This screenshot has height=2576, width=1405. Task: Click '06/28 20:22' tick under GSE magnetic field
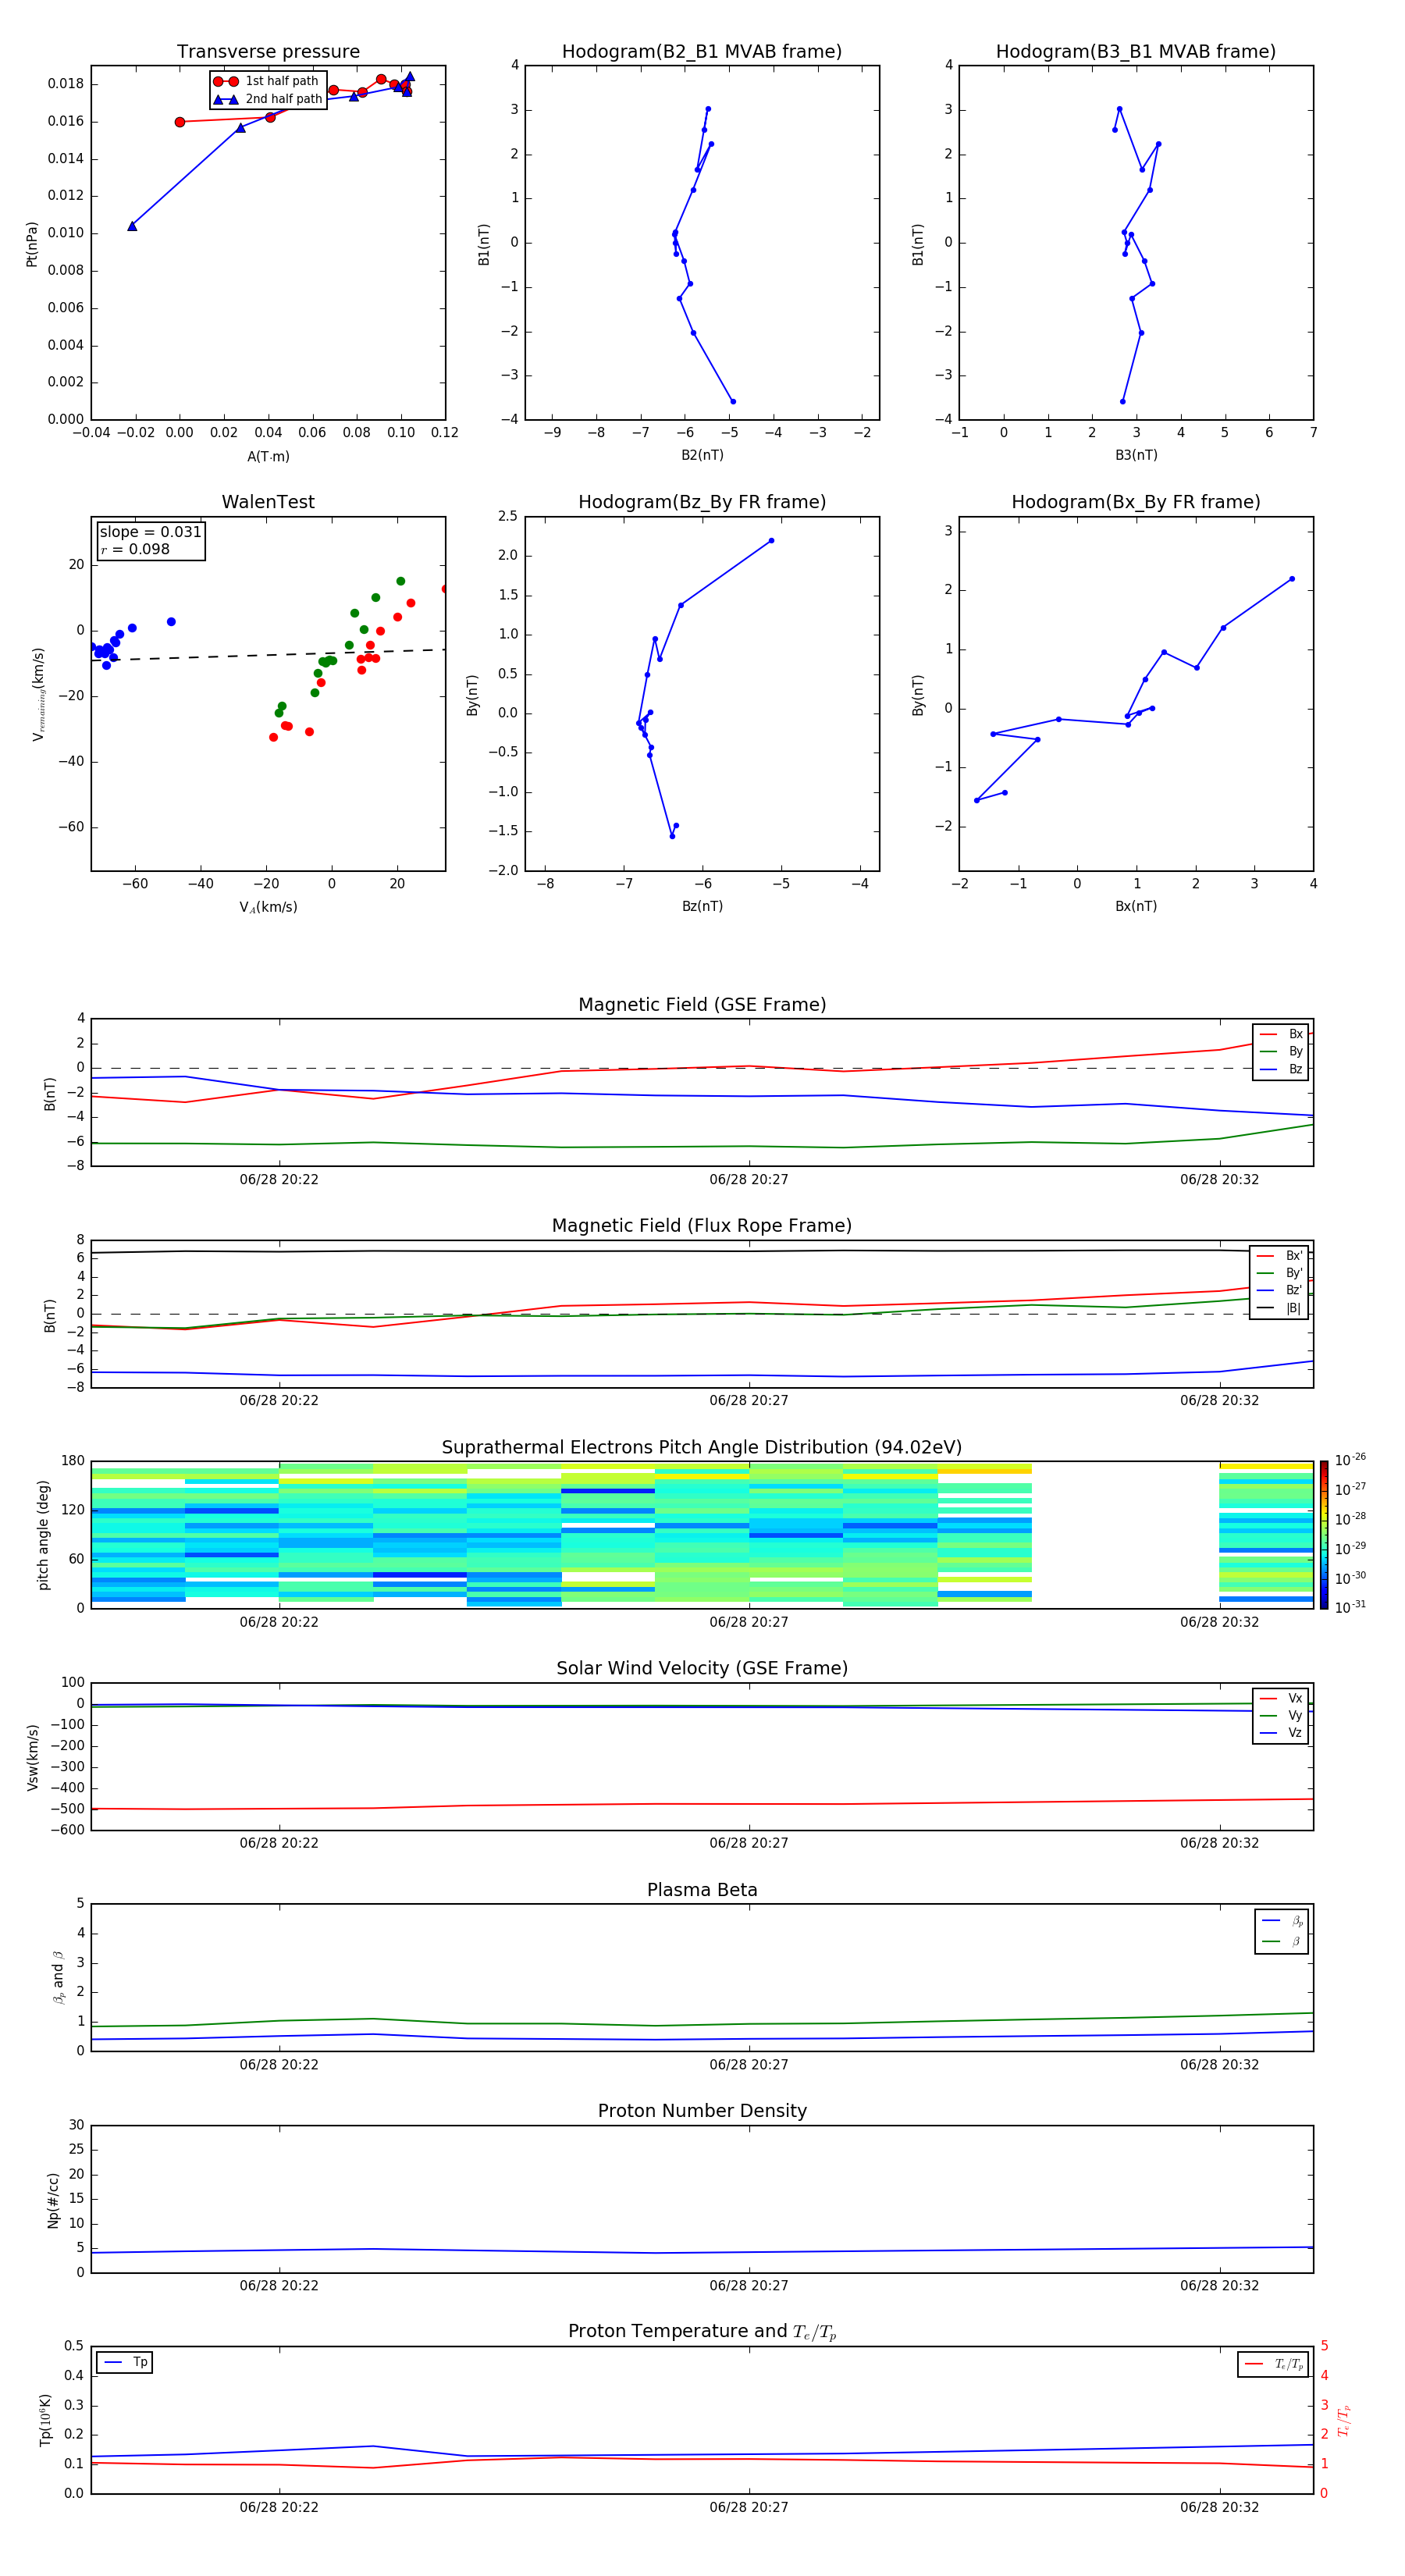[279, 1180]
